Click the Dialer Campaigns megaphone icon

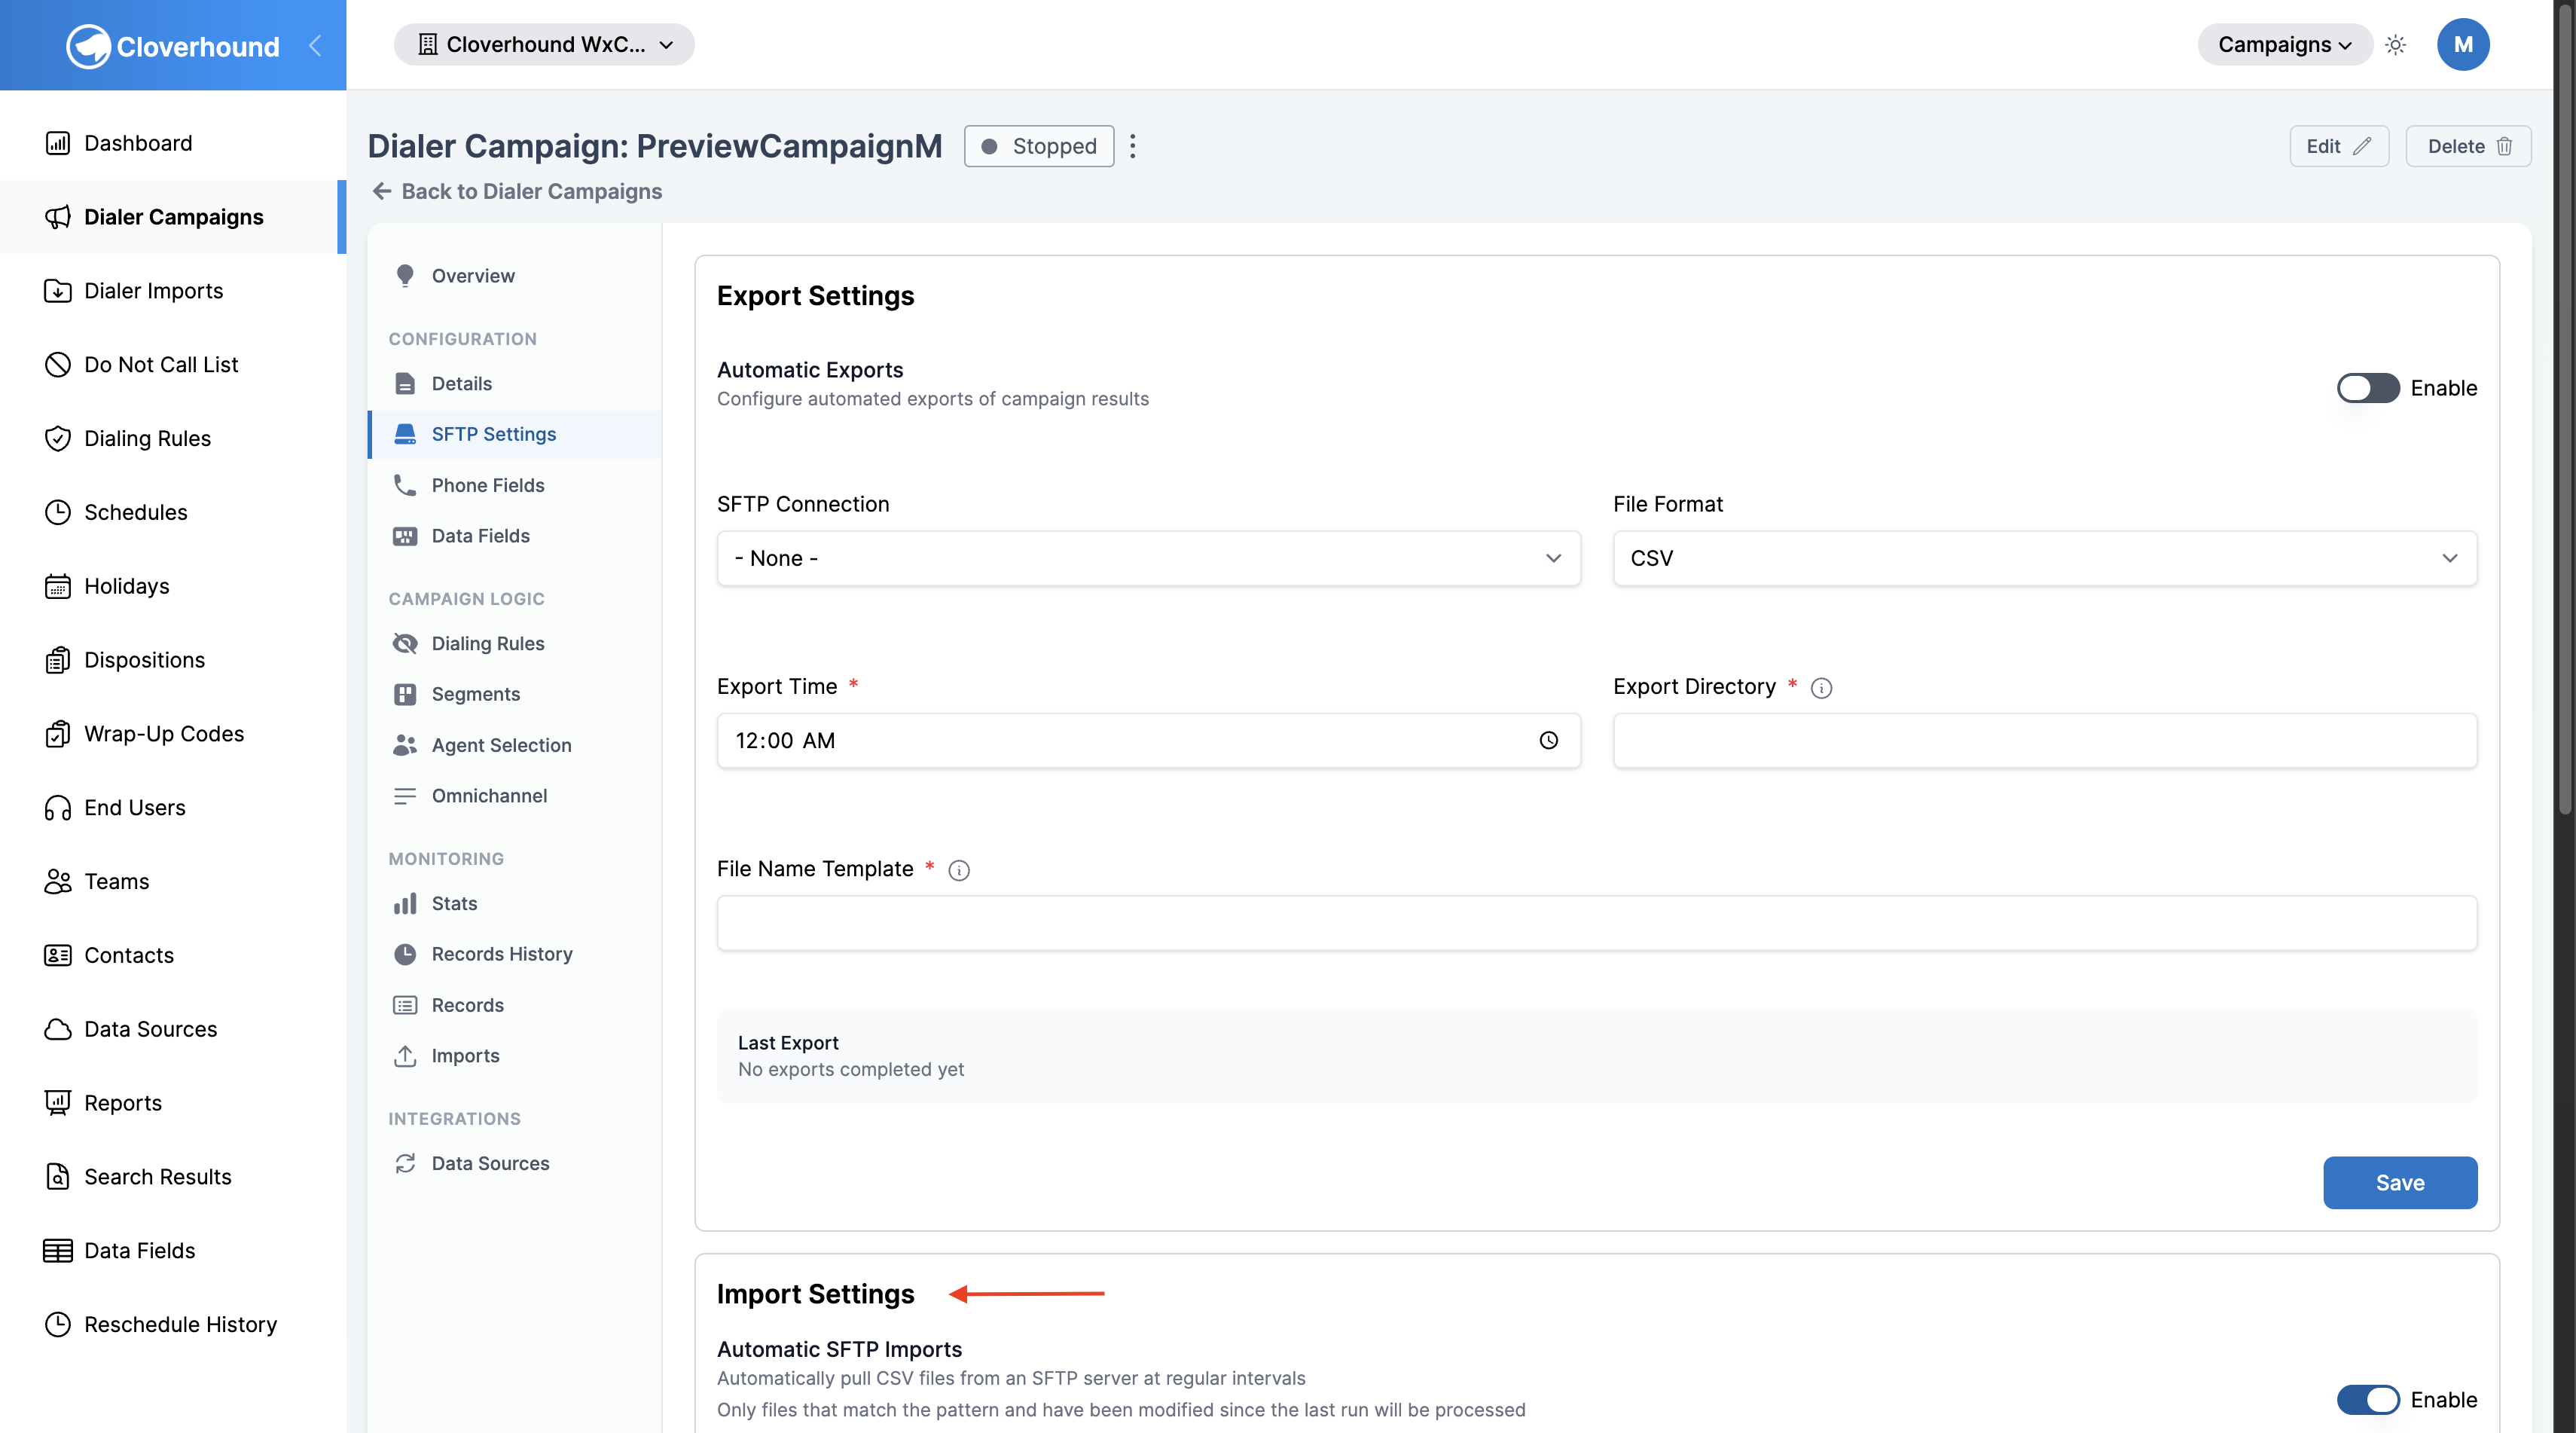pos(57,217)
